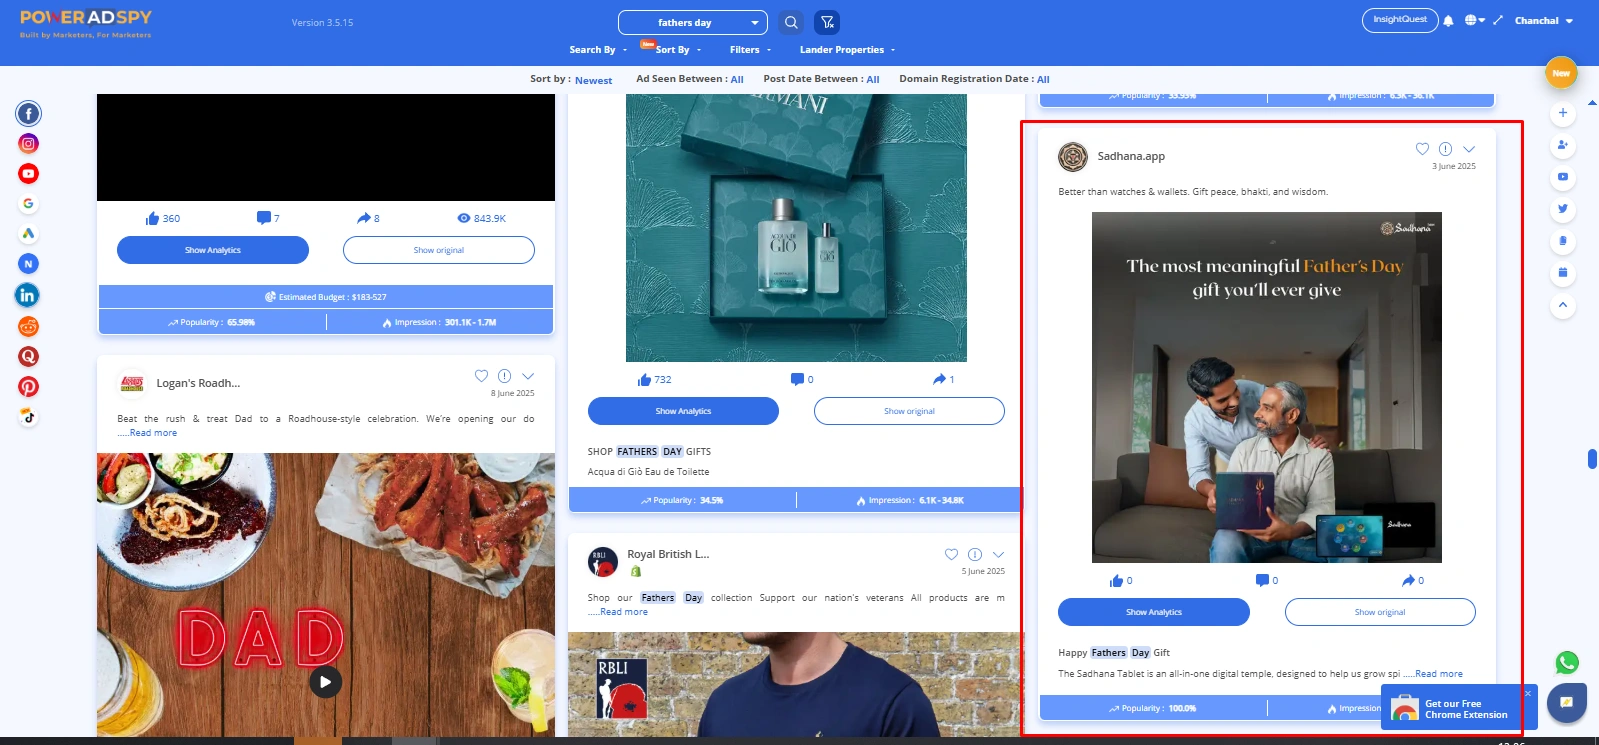Screen dimensions: 1599x745
Task: Click the info icon on Logan's Roadhouse card
Action: 504,376
